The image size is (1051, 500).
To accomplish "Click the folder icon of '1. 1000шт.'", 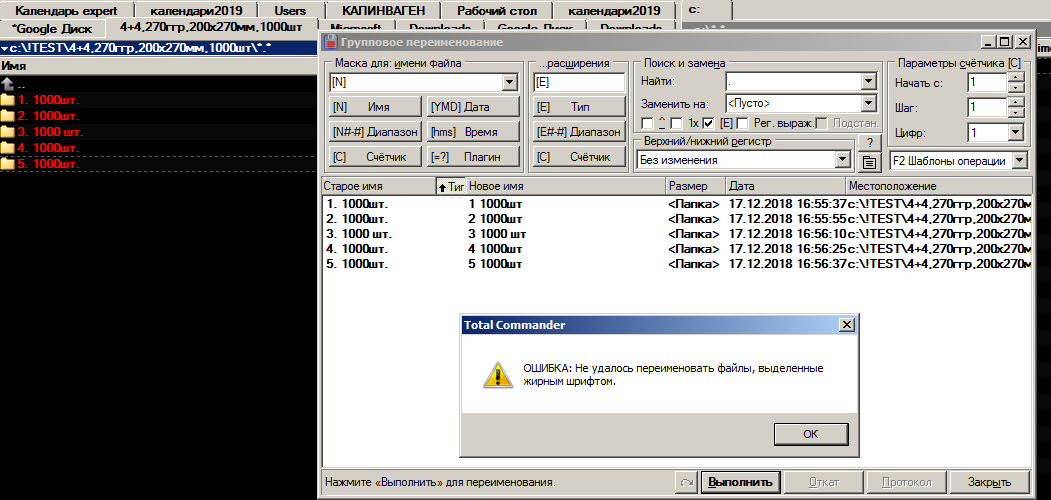I will (7, 100).
